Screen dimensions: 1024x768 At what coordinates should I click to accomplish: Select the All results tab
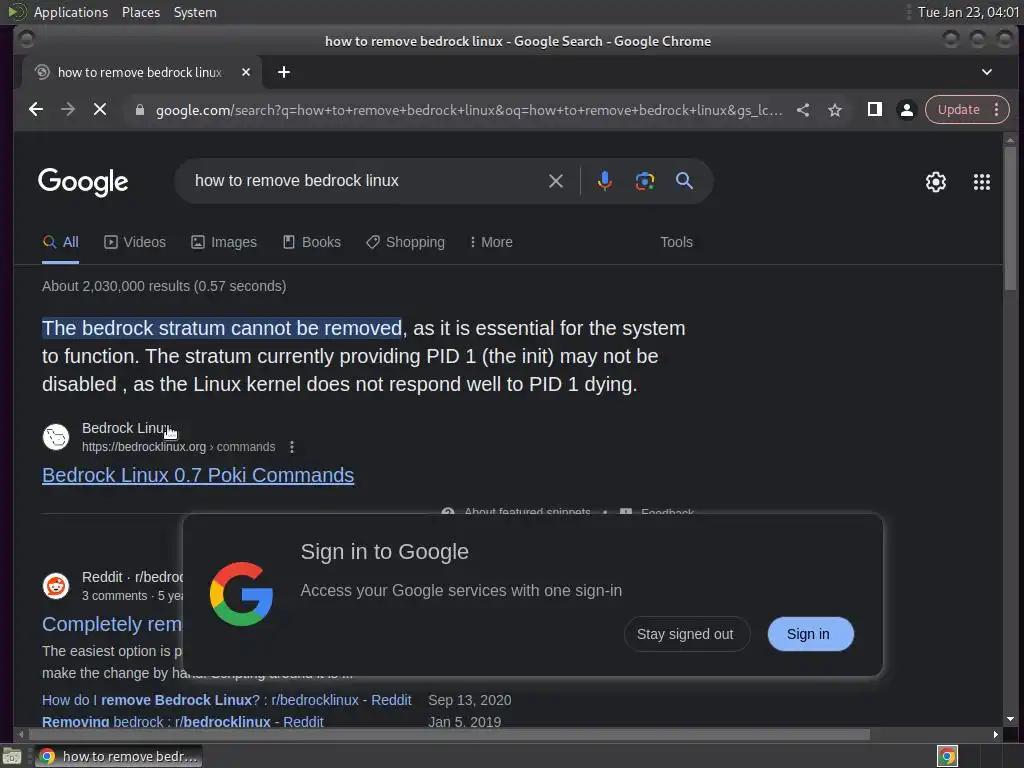click(61, 242)
